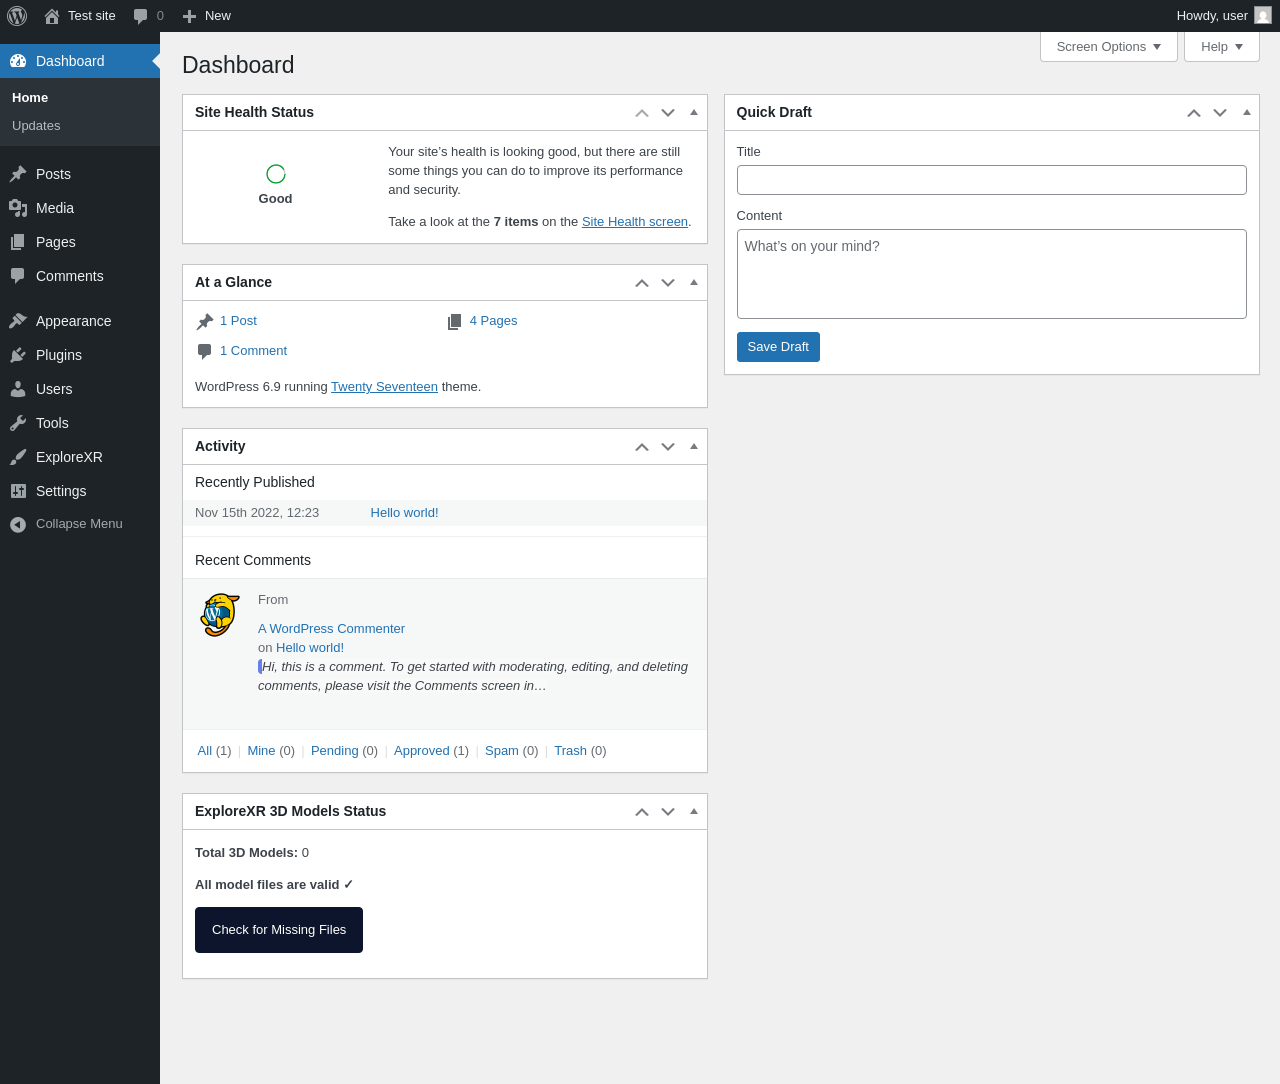Screen dimensions: 1280x1084
Task: Click Check for Missing Files button
Action: [279, 930]
